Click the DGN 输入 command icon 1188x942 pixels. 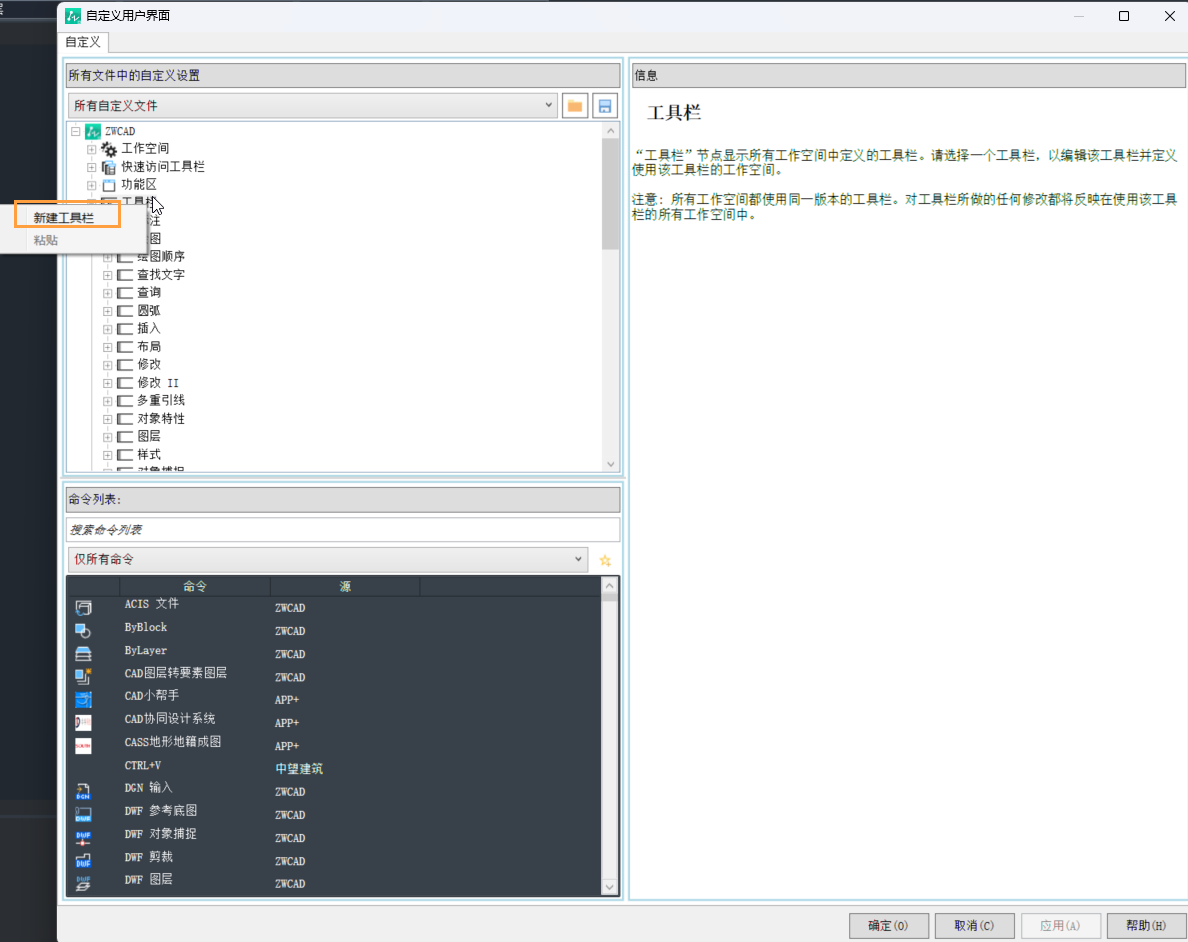click(x=83, y=792)
